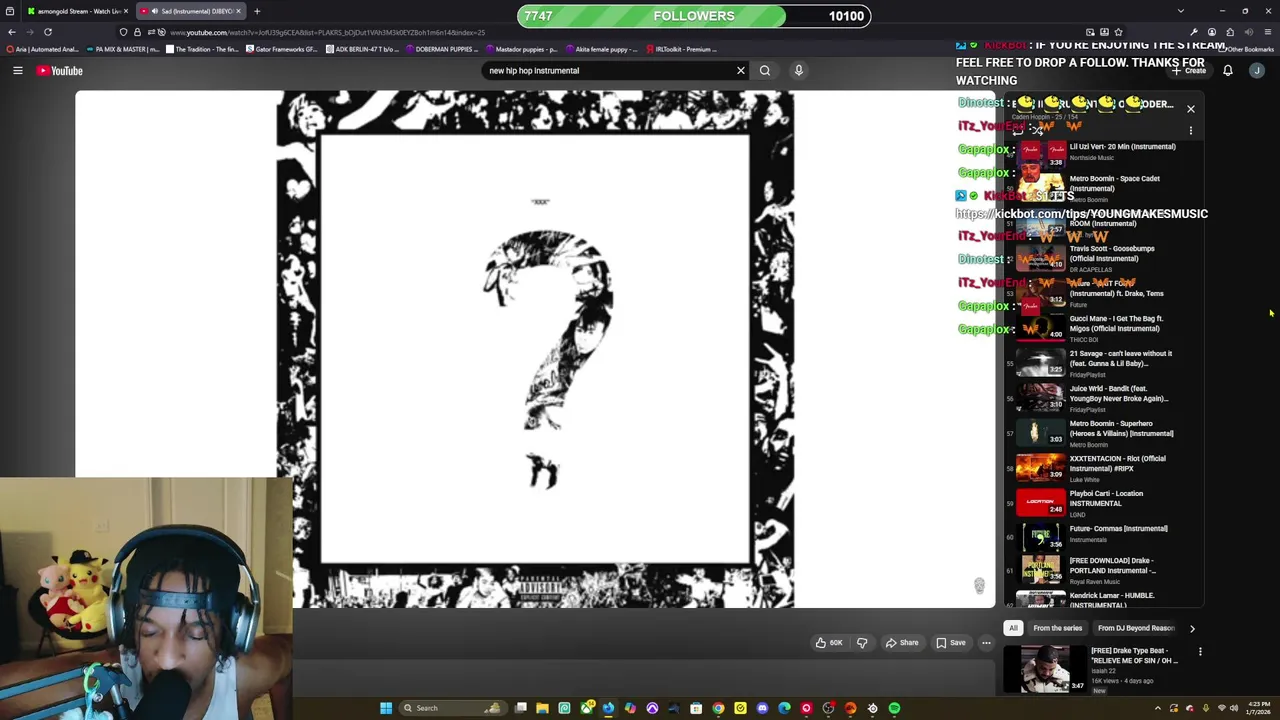Open the Create button in YouTube

tap(1191, 71)
